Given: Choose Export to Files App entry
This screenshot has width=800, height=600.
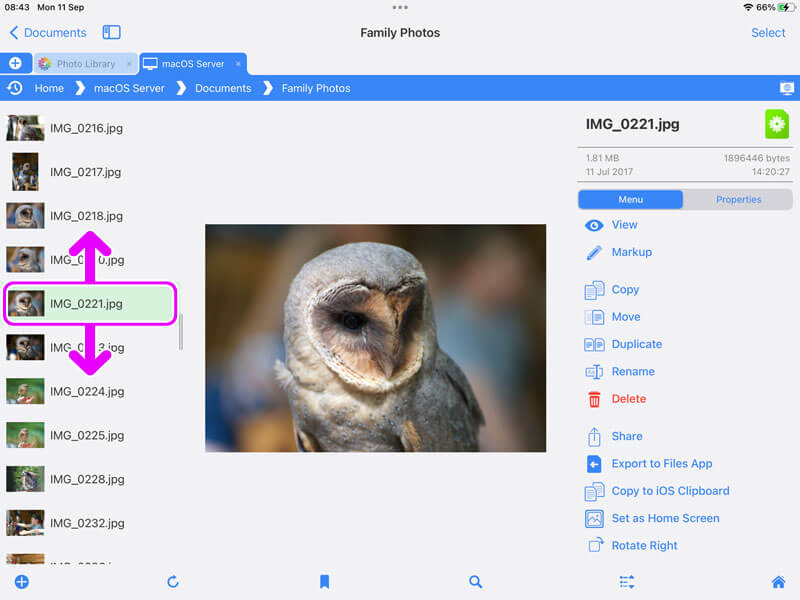Looking at the screenshot, I should 662,464.
